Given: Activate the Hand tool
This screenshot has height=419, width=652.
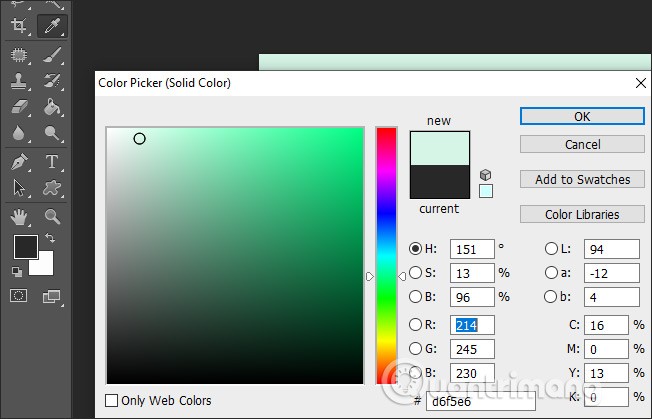Looking at the screenshot, I should tap(18, 216).
